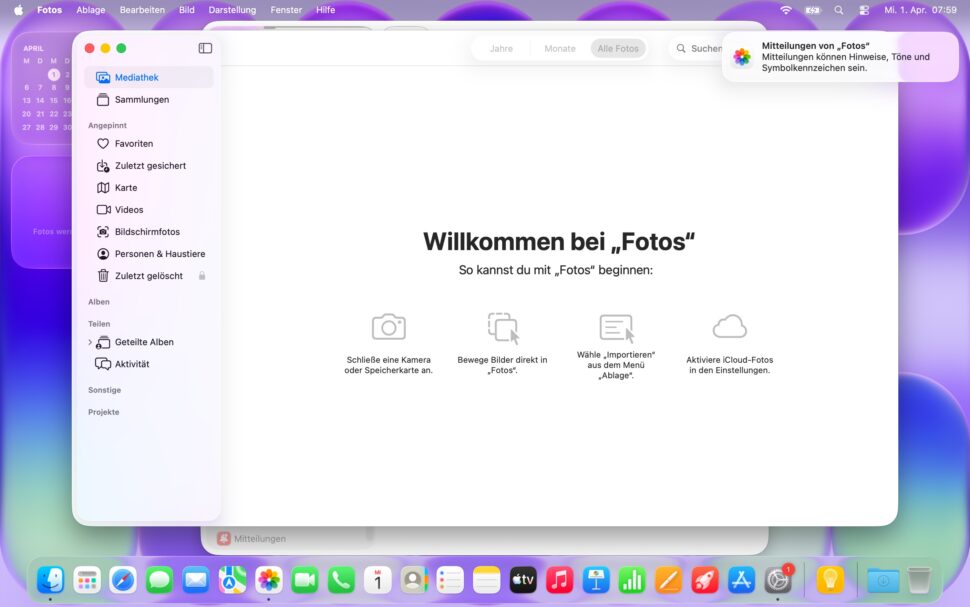Image resolution: width=970 pixels, height=607 pixels.
Task: Open the Zuletzt gelöscht trash section
Action: tap(147, 275)
